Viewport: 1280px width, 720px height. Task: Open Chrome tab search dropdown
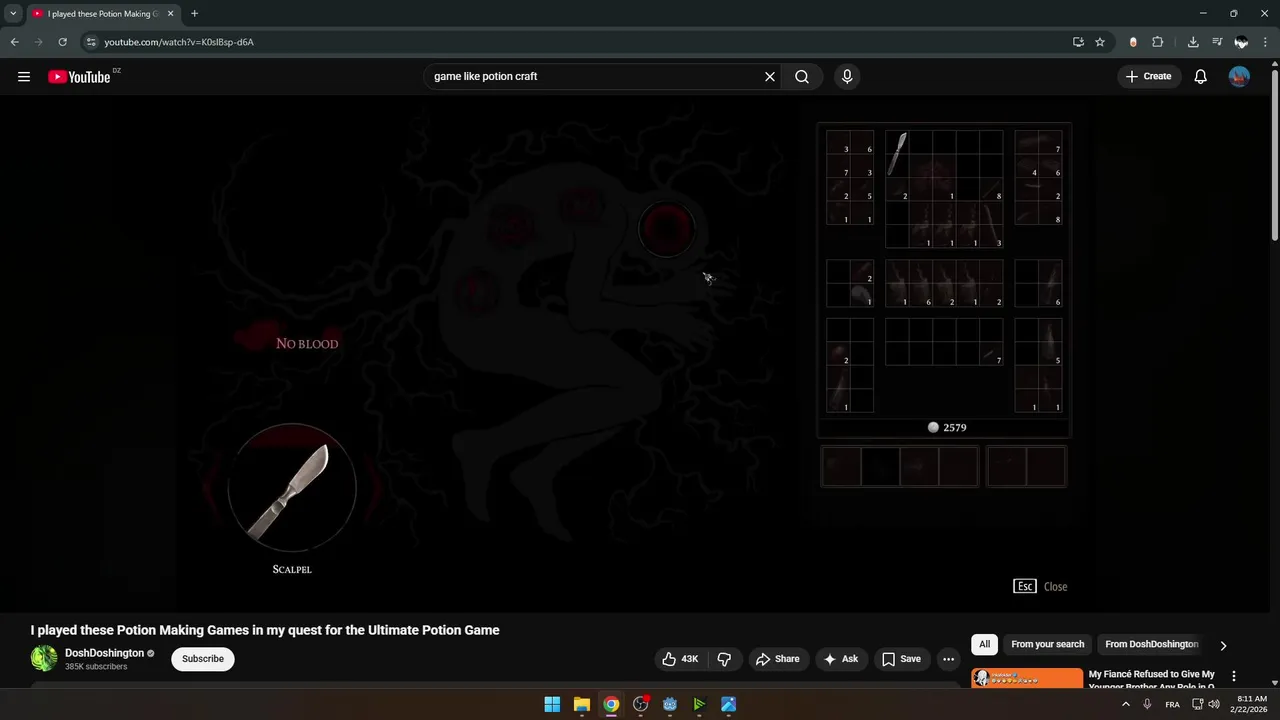pyautogui.click(x=13, y=14)
